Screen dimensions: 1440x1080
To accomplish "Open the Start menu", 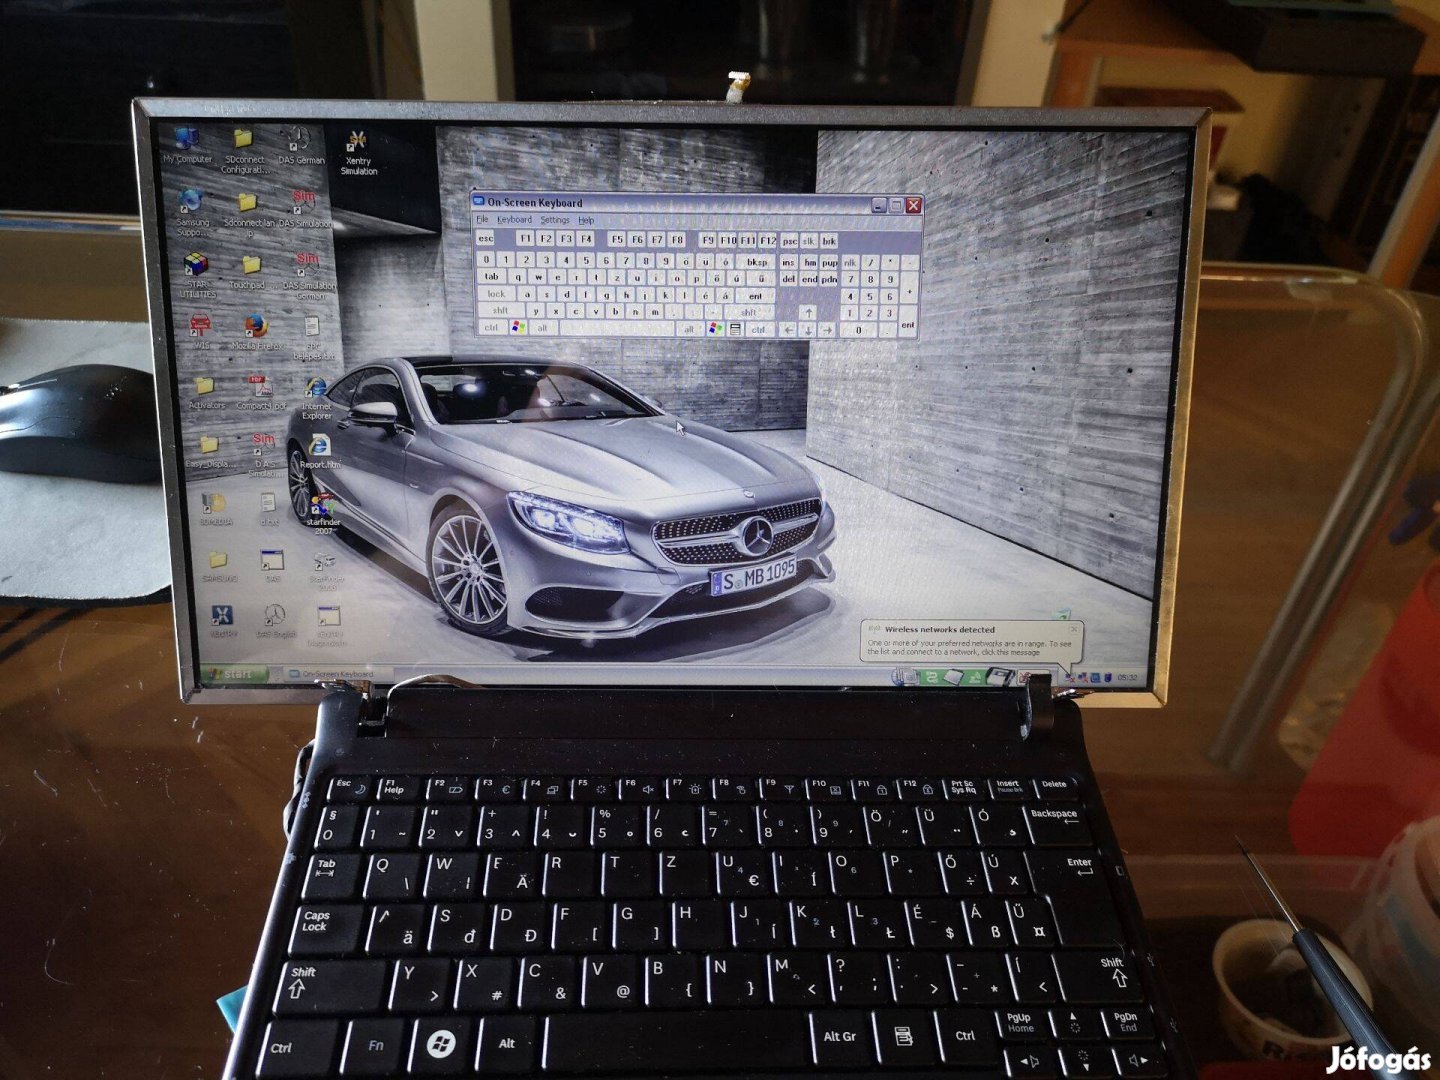I will (233, 674).
